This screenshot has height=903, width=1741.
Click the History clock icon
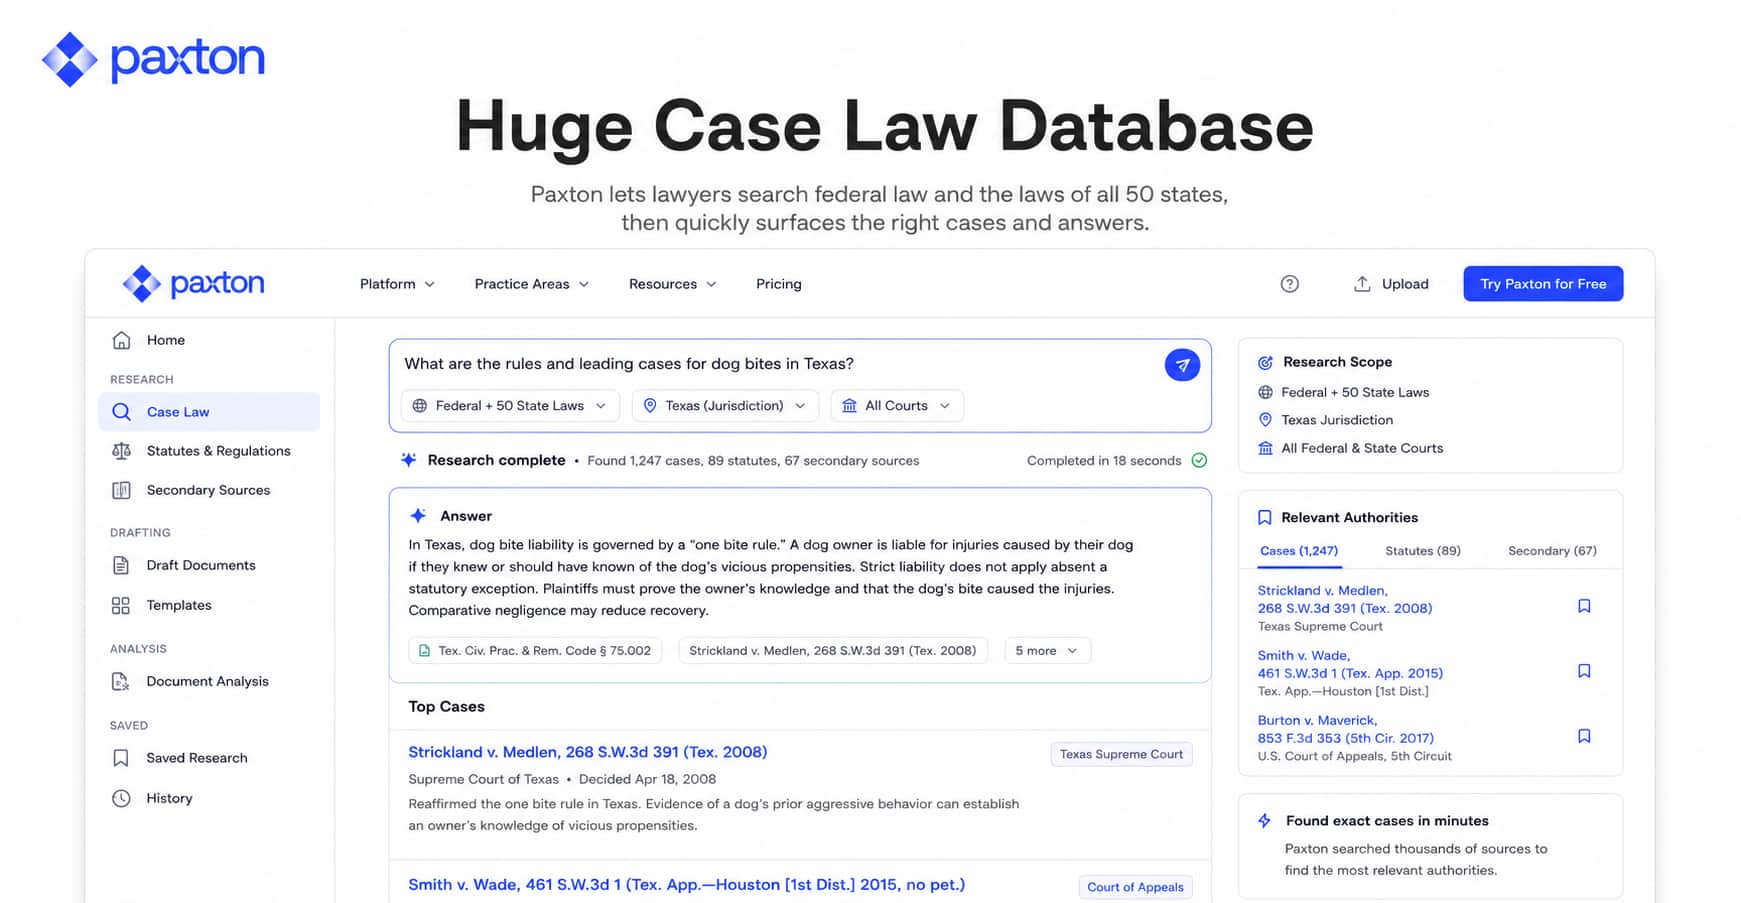(121, 798)
